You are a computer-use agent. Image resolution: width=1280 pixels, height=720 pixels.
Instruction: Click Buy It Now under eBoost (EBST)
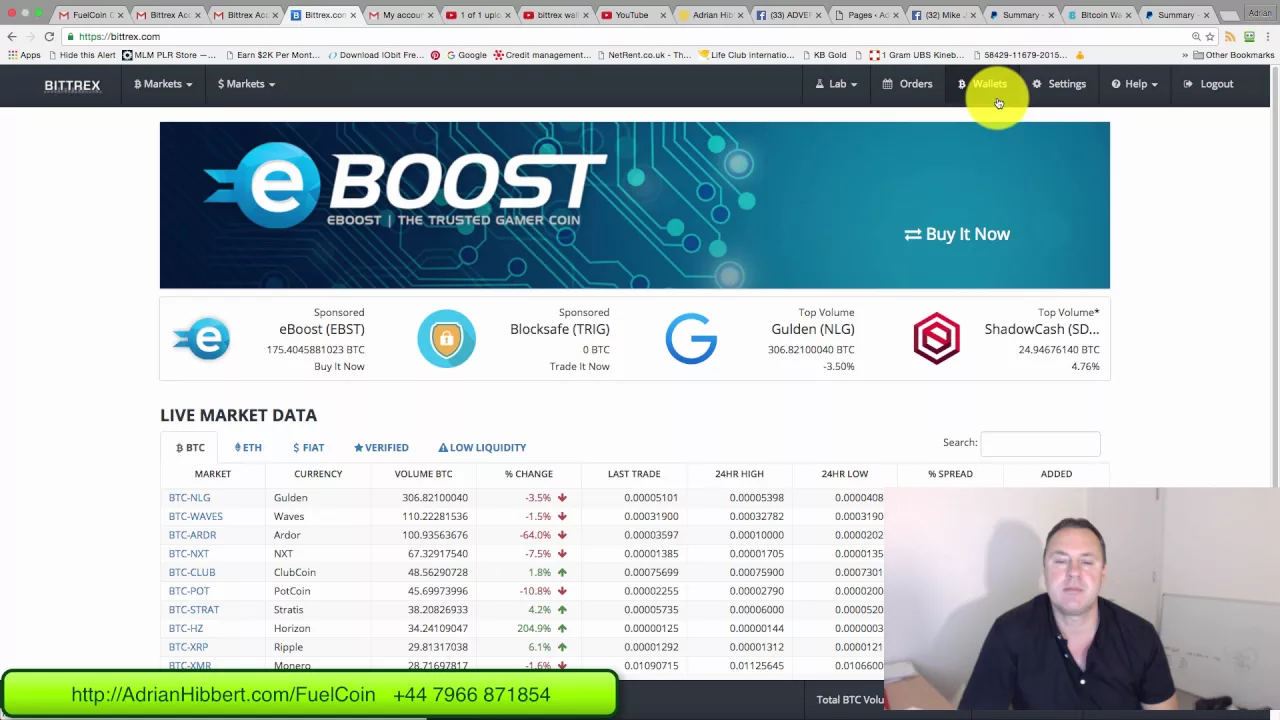pos(339,366)
